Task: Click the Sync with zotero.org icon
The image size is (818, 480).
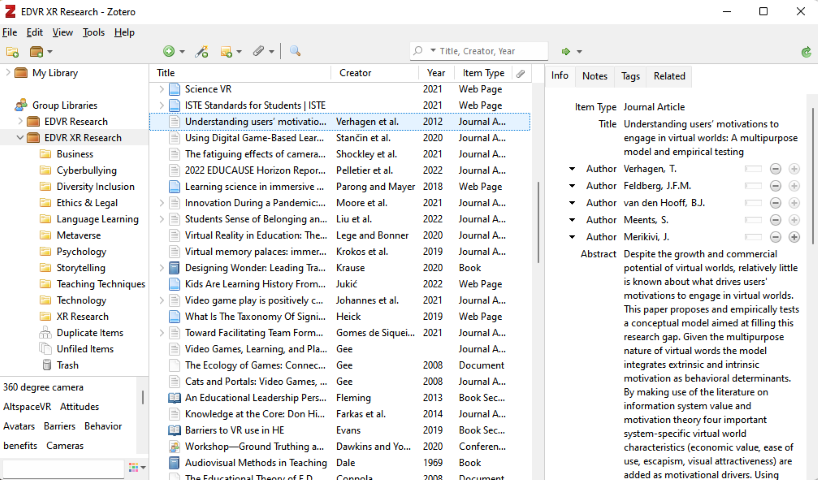Action: 807,52
